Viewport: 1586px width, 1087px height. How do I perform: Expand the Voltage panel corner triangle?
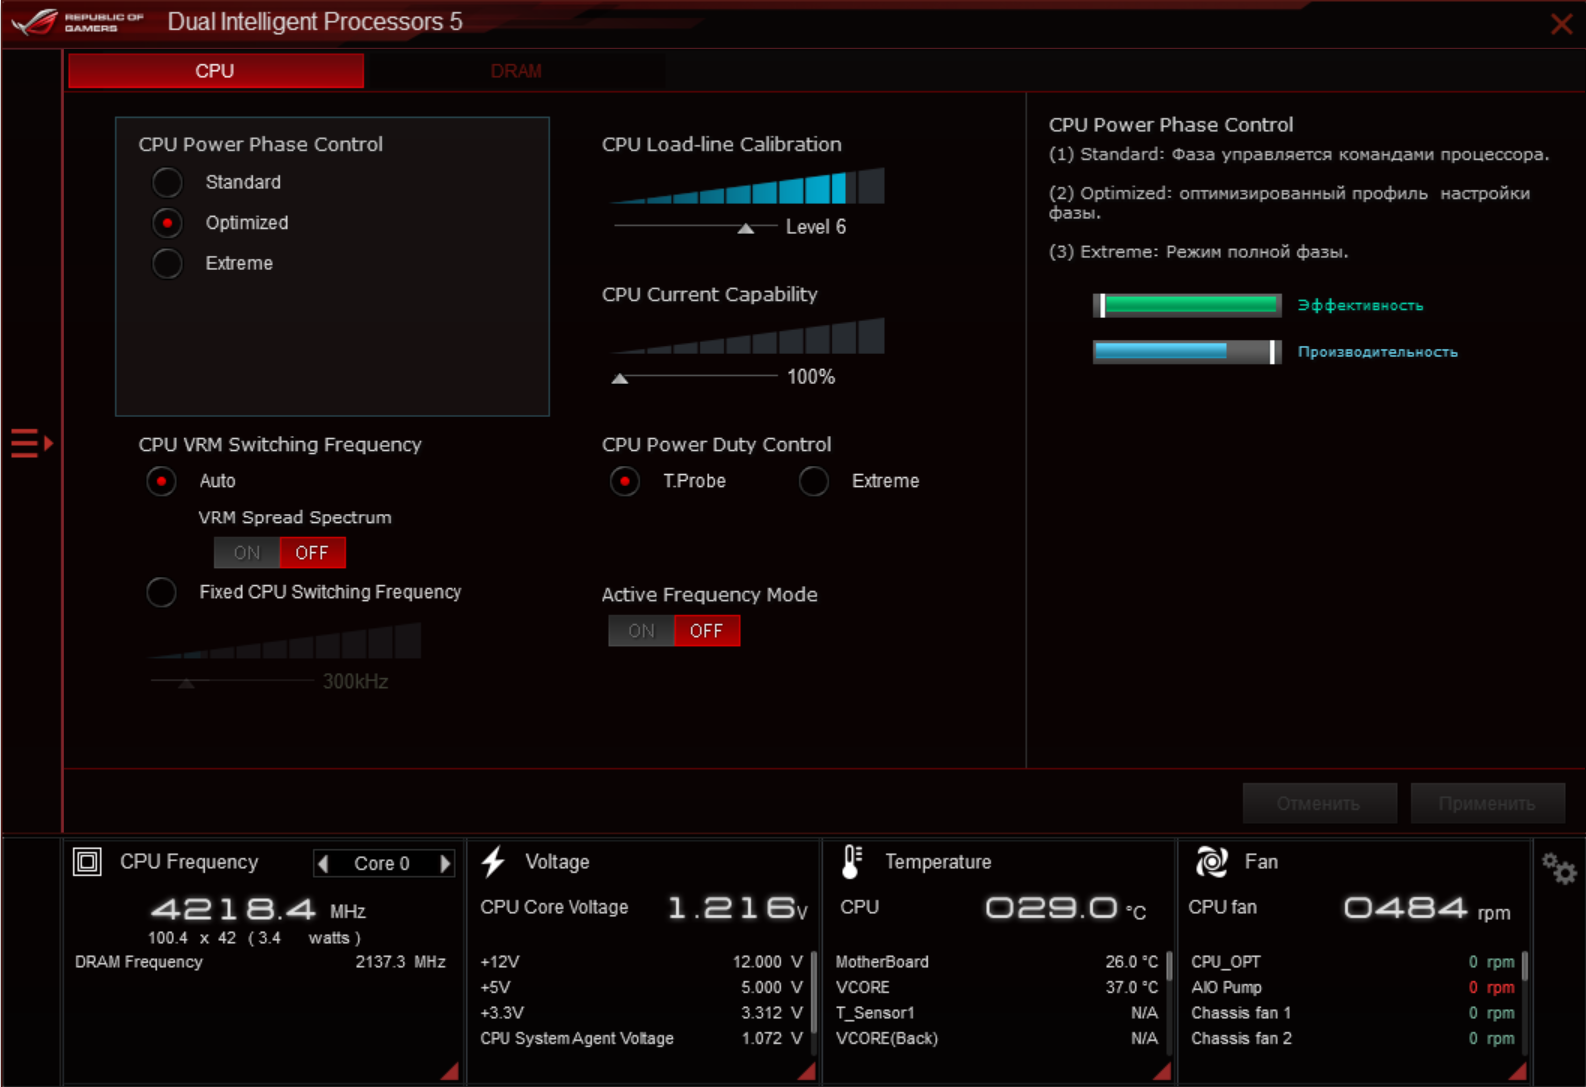[806, 1071]
